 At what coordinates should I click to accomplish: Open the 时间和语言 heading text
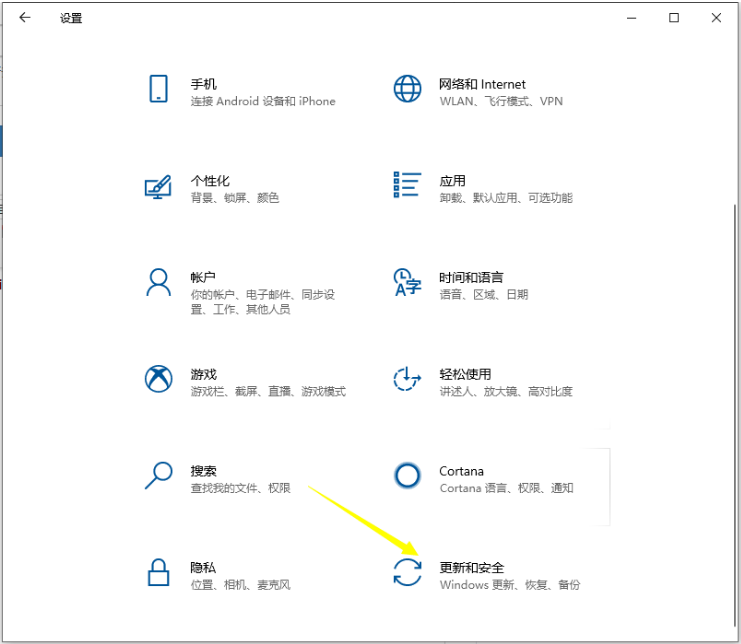tap(471, 277)
